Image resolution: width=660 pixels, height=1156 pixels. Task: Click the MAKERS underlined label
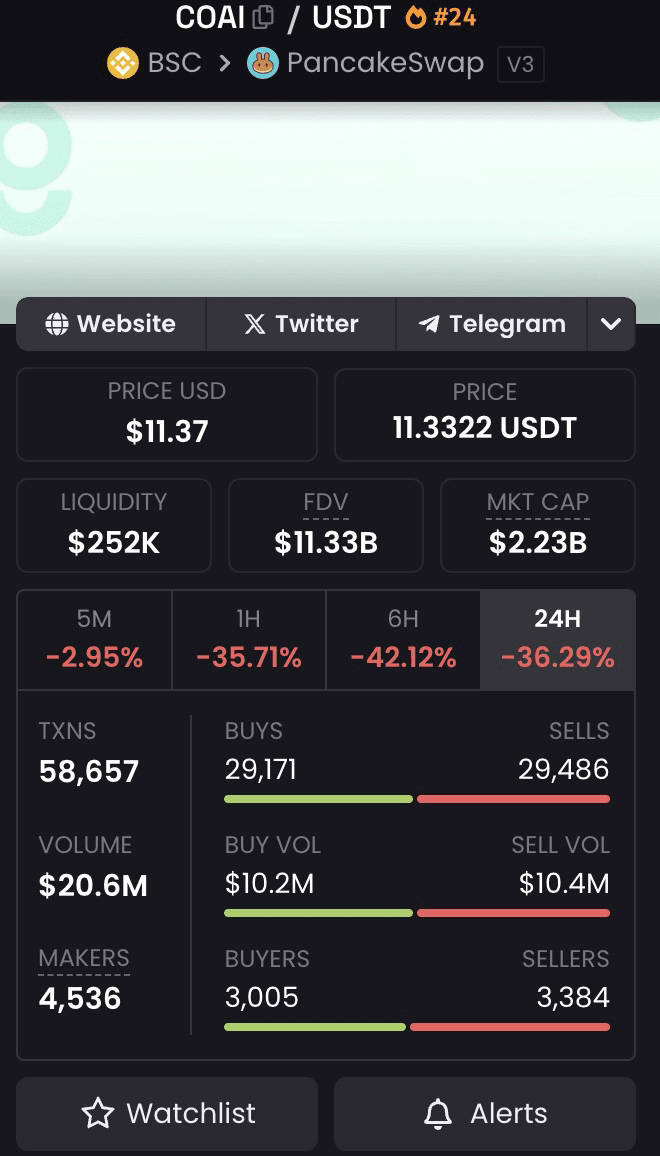84,958
